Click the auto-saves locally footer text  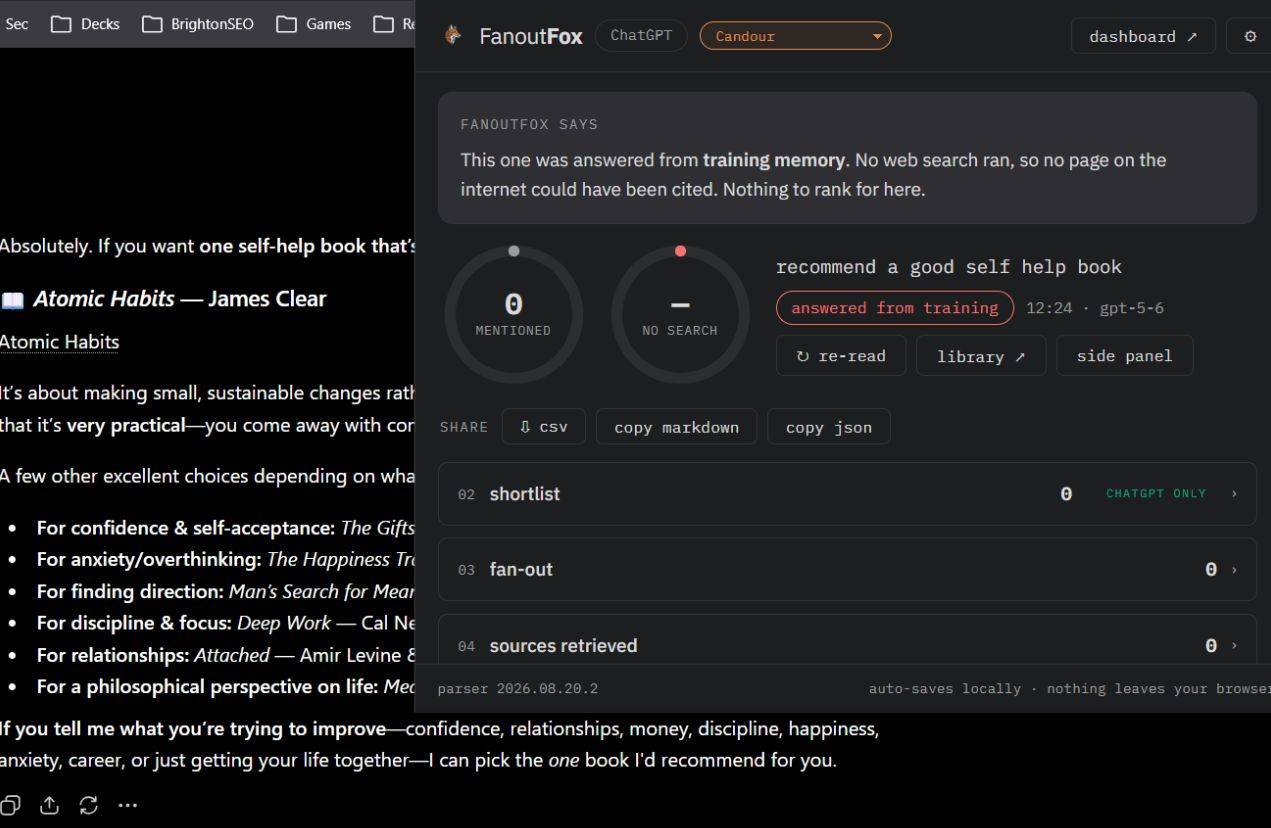[1069, 689]
